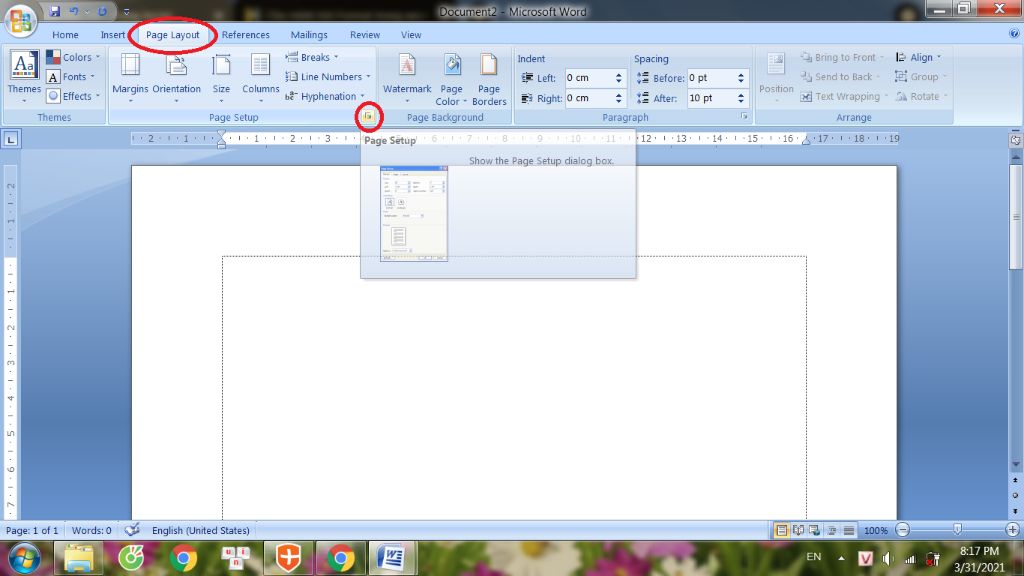This screenshot has height=576, width=1024.
Task: Switch to the View tab
Action: (411, 35)
